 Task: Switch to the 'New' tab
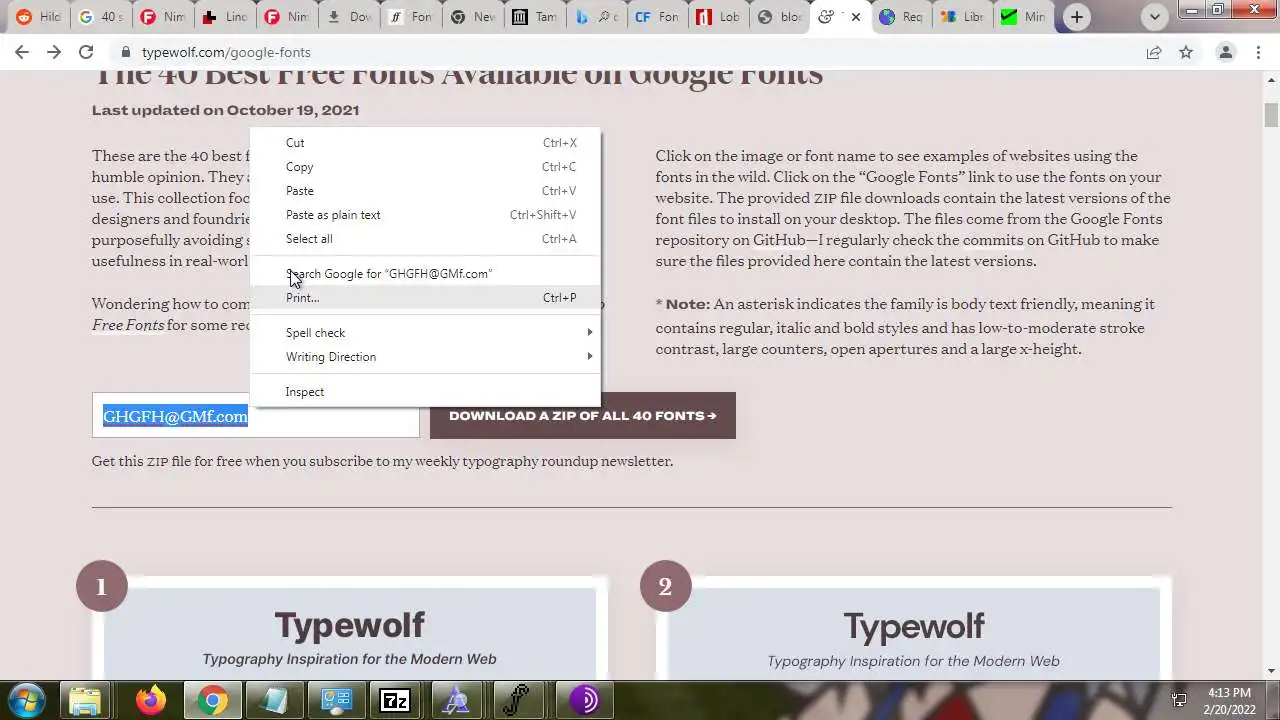(473, 17)
